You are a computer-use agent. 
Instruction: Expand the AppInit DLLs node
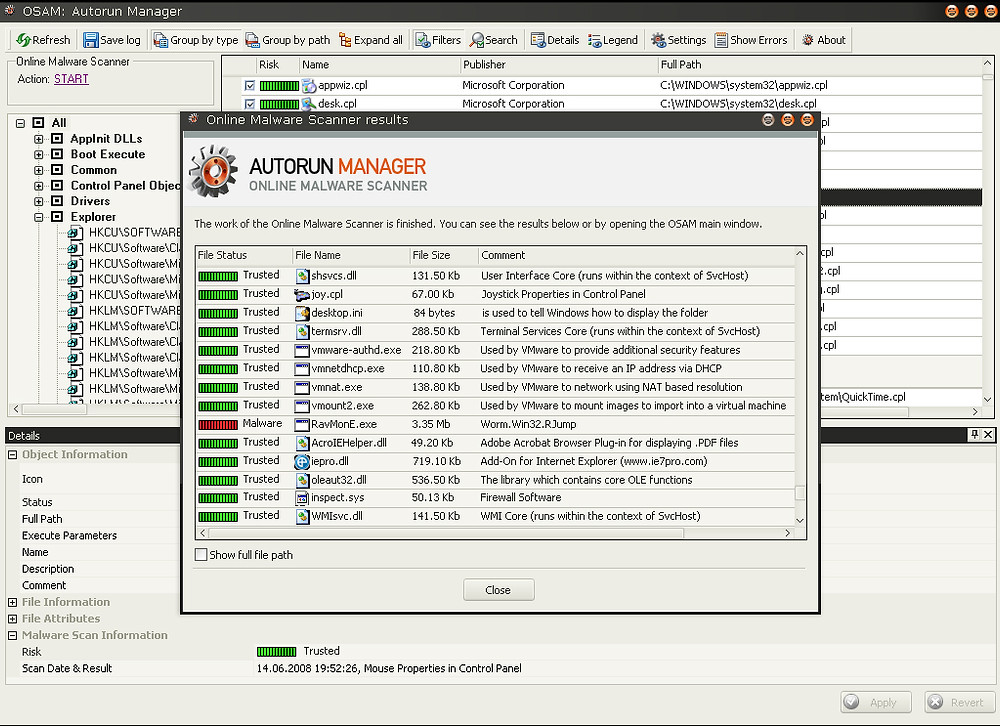pyautogui.click(x=39, y=139)
